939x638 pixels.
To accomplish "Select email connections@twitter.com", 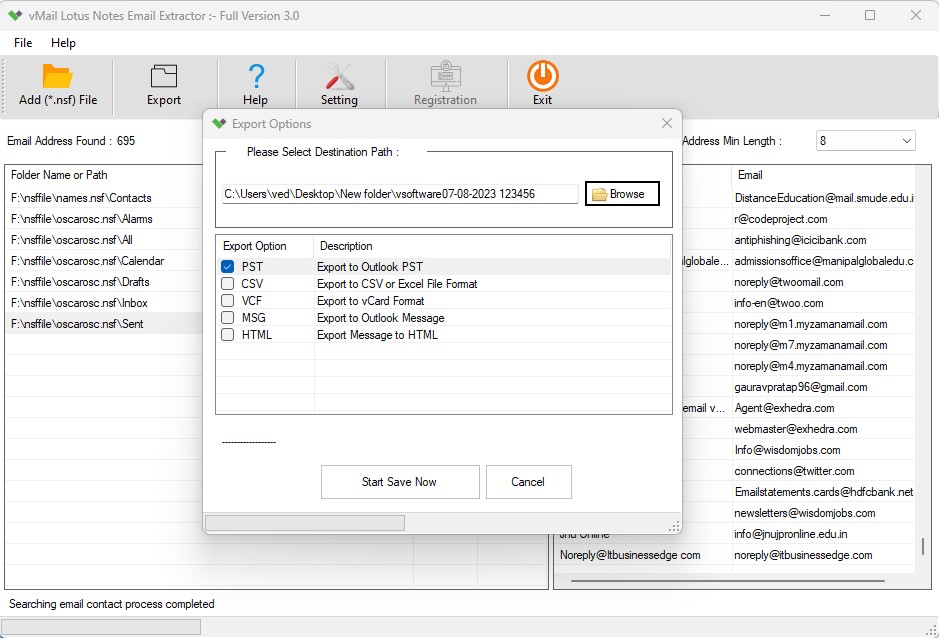I will click(x=794, y=470).
